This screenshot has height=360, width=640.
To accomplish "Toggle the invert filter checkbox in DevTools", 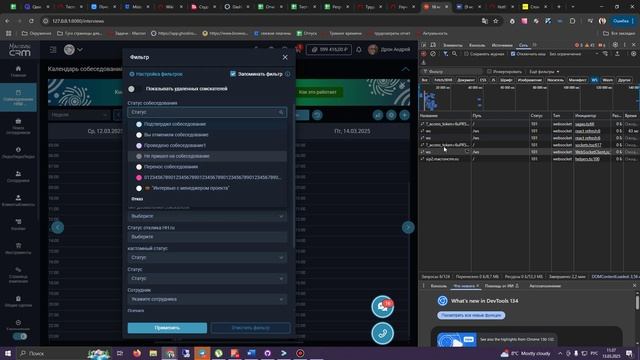I will click(x=489, y=71).
